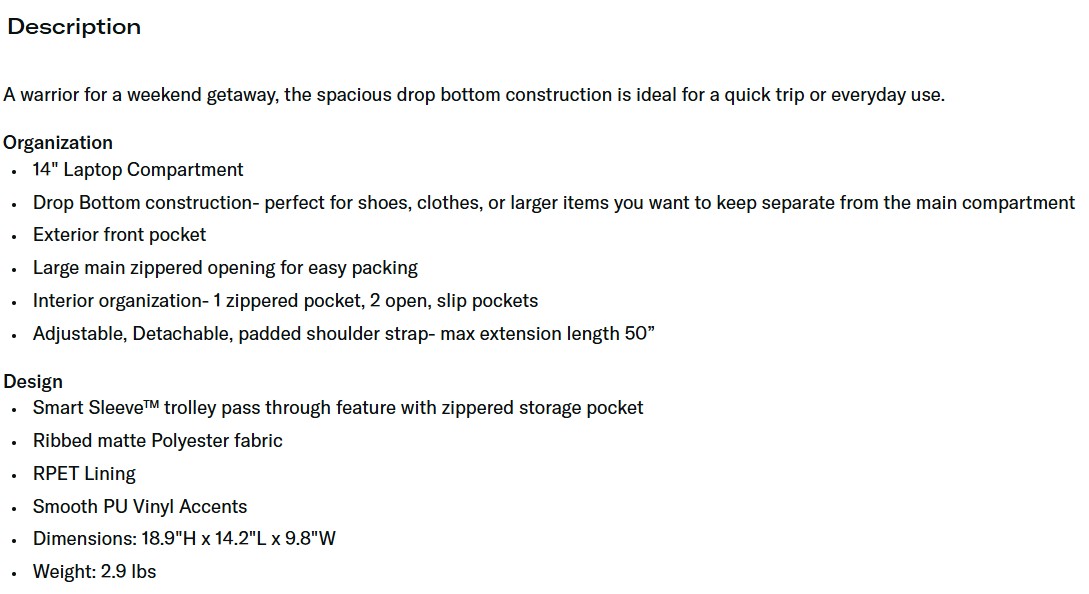This screenshot has height=594, width=1089.
Task: Click the Interior organization bullet text
Action: tap(285, 301)
